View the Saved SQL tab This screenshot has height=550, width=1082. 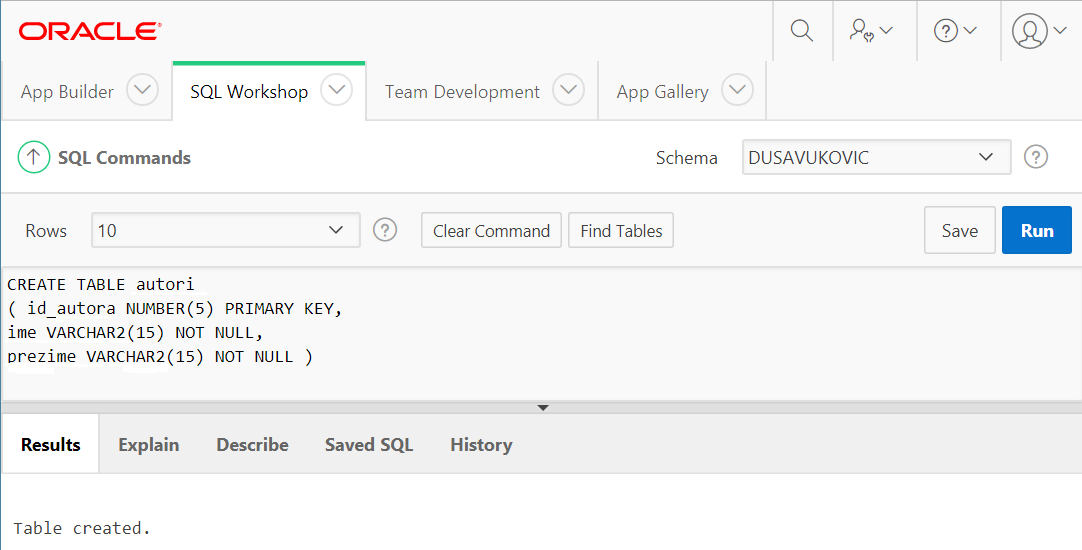point(369,444)
